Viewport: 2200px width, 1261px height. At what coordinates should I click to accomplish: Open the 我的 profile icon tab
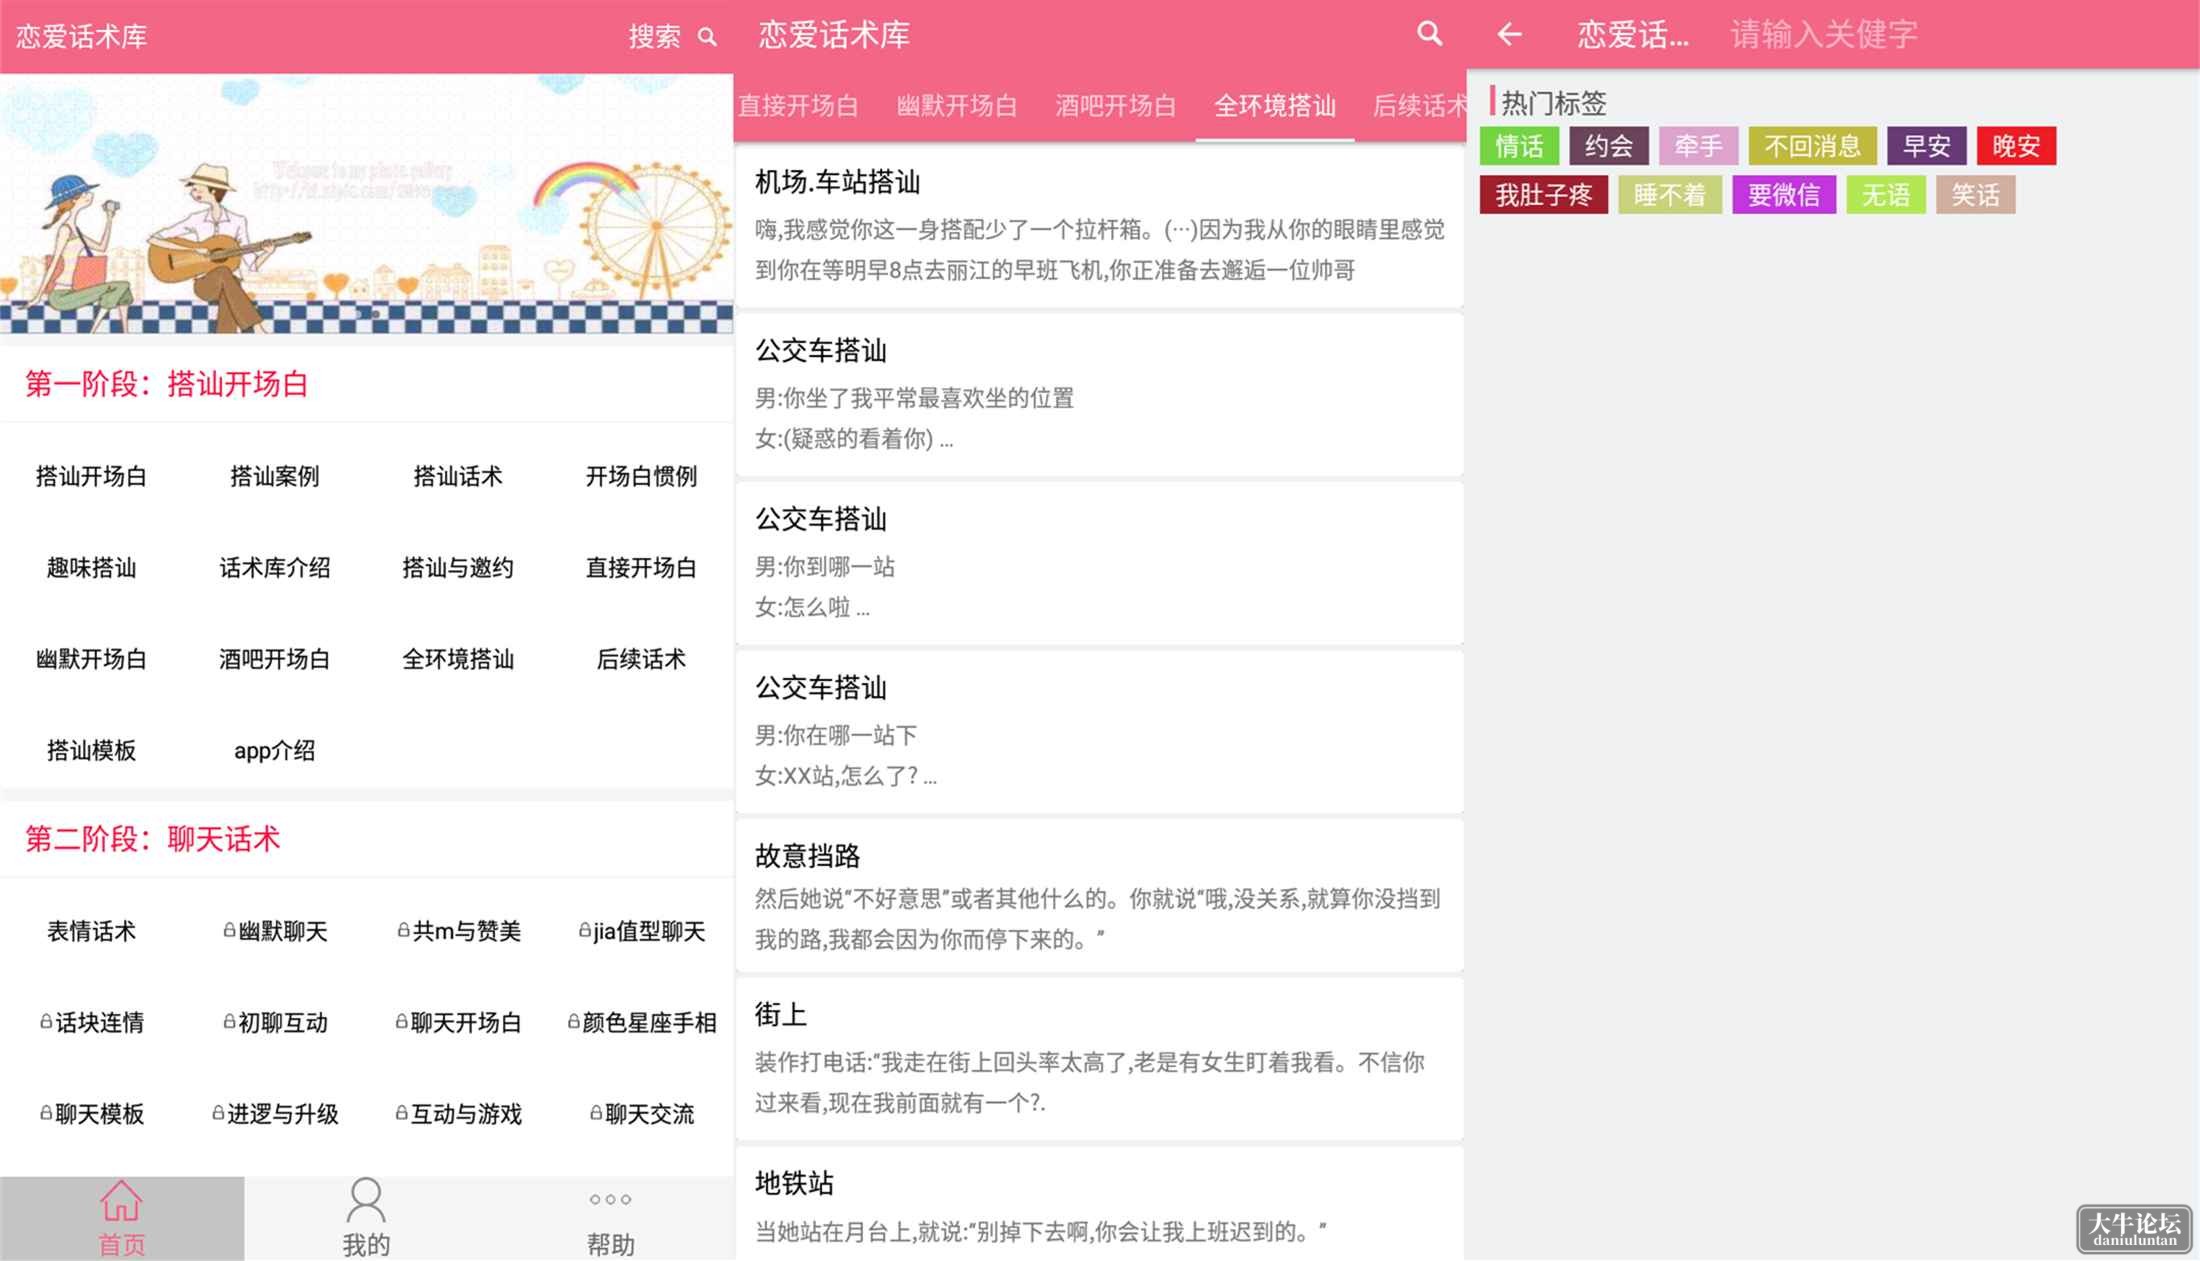366,1217
